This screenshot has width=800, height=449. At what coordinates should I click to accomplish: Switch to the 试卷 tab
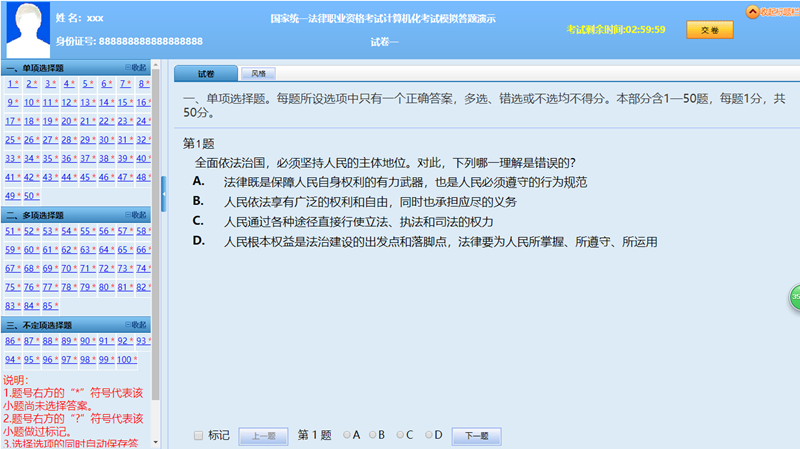[205, 74]
